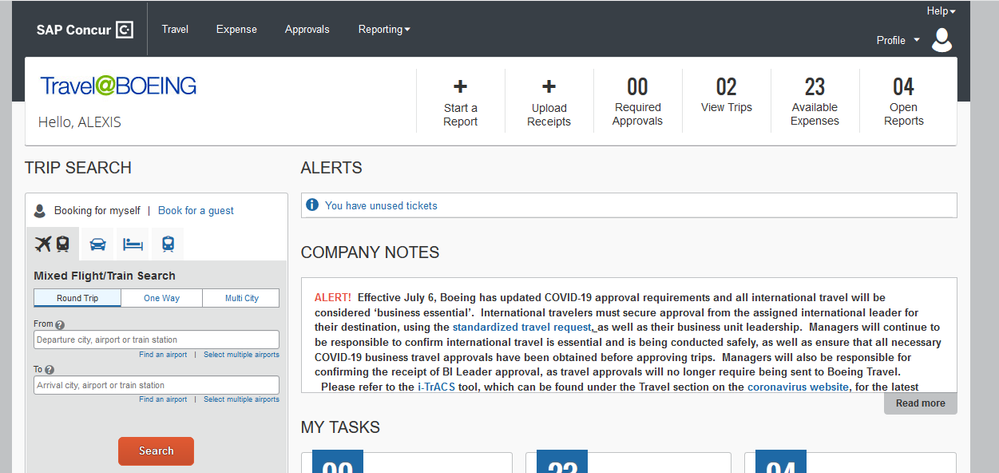Click the plus icon for Start a Report

[460, 87]
